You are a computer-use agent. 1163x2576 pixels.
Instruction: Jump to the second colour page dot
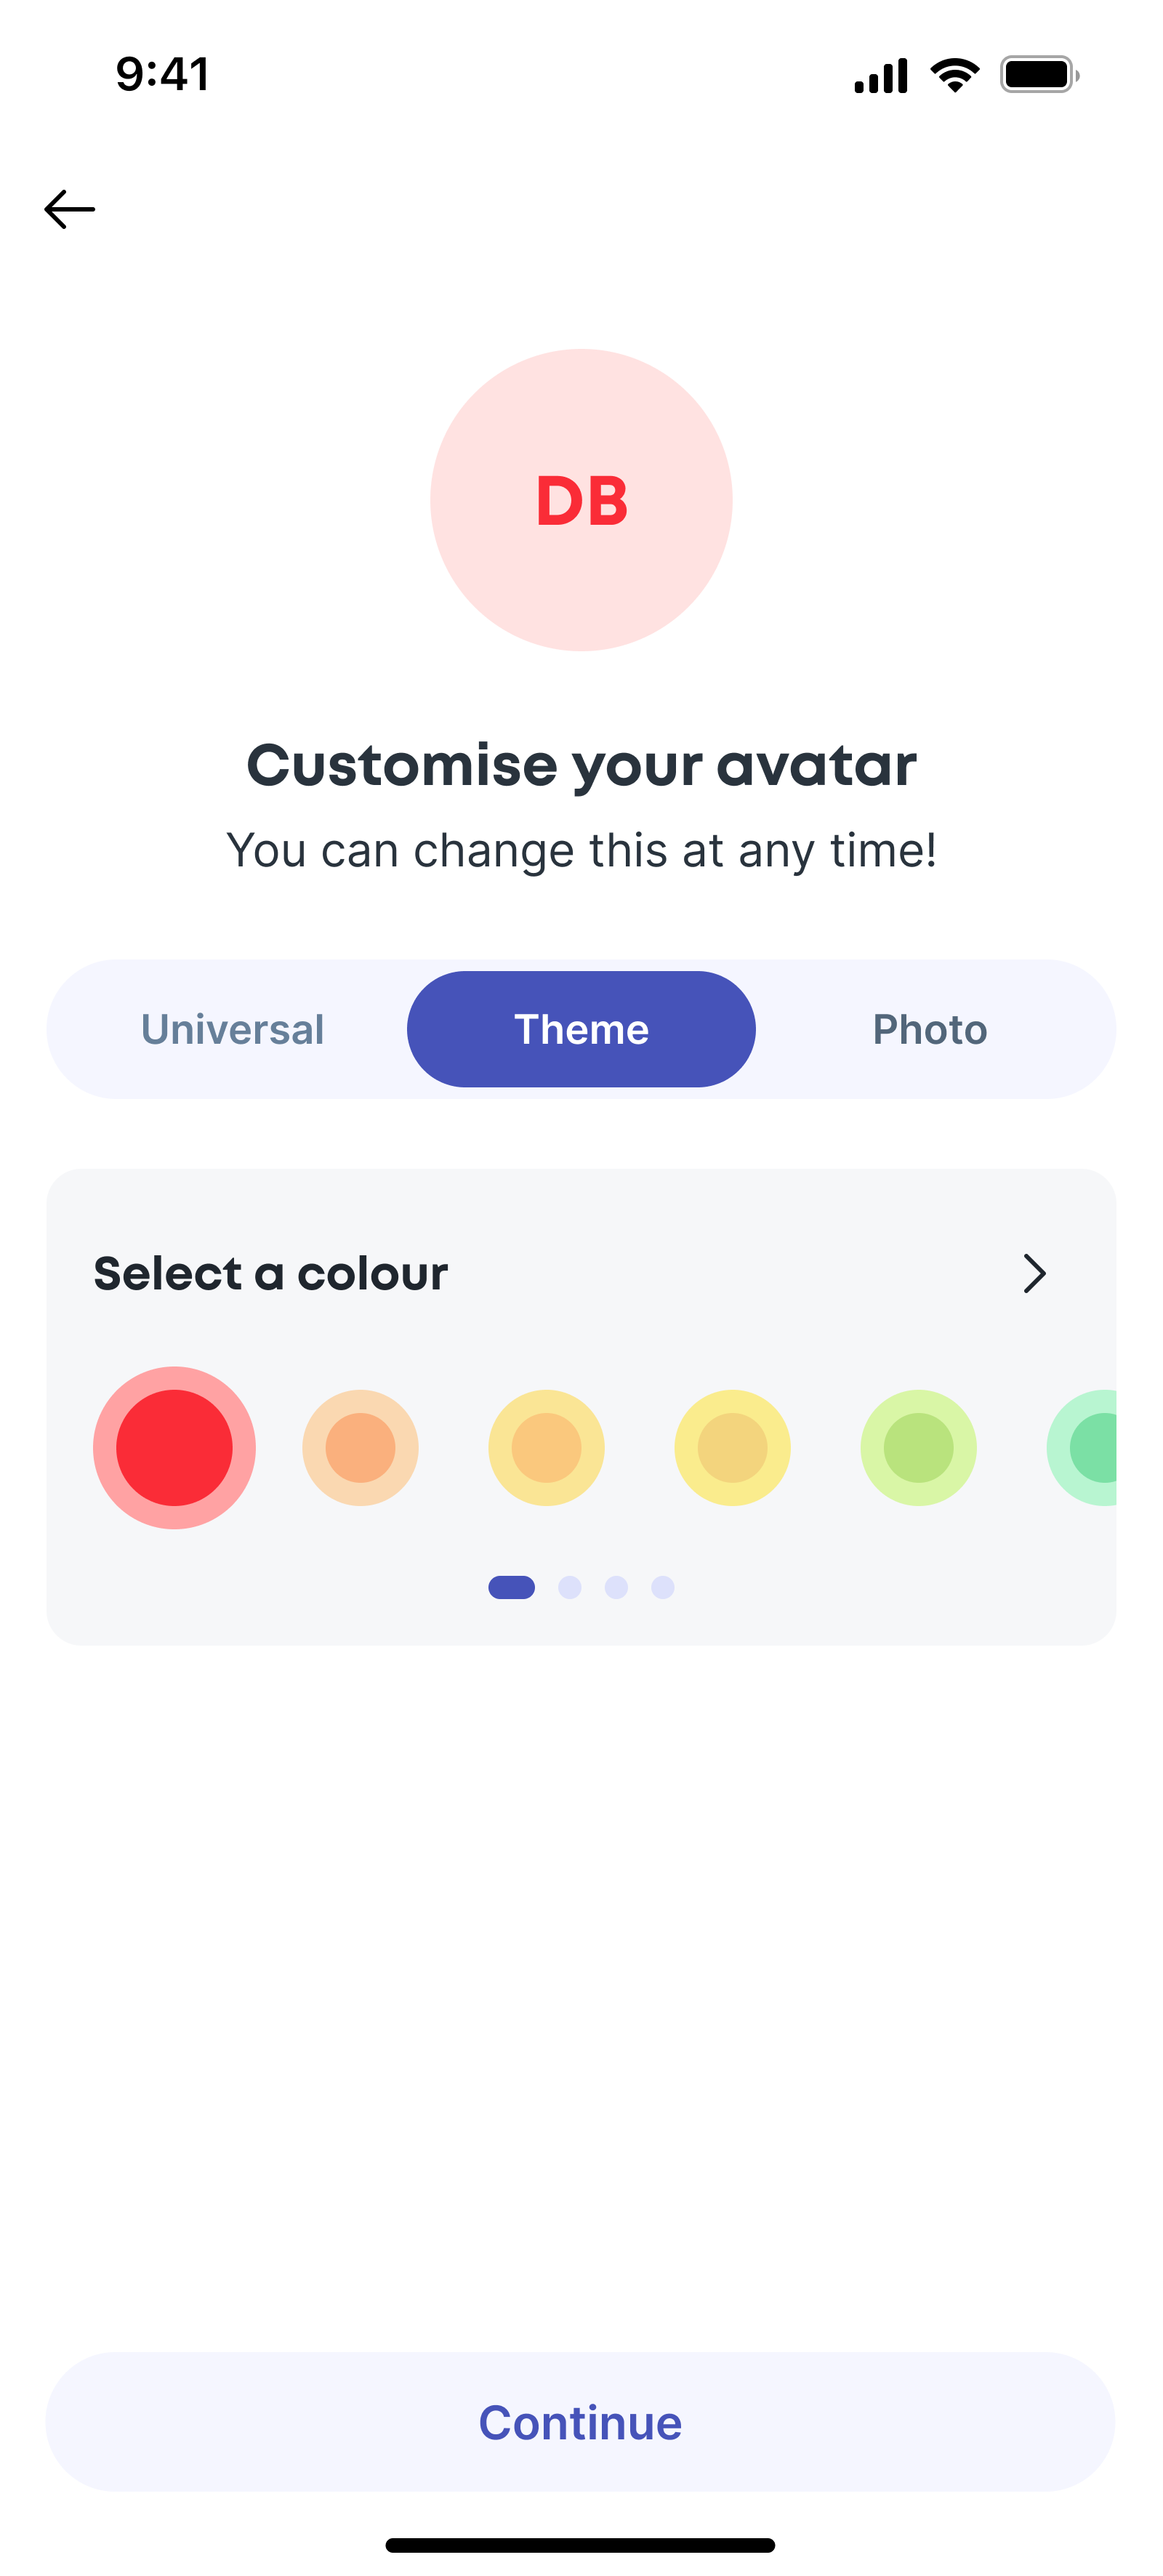tap(570, 1588)
